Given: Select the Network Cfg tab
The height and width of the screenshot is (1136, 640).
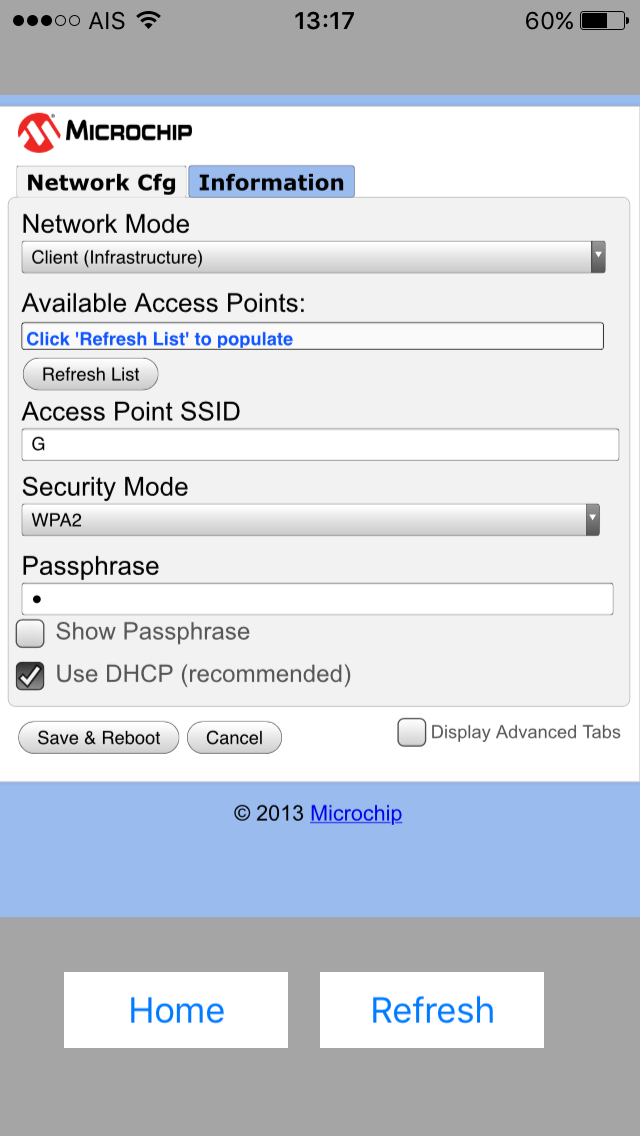Looking at the screenshot, I should tap(101, 182).
